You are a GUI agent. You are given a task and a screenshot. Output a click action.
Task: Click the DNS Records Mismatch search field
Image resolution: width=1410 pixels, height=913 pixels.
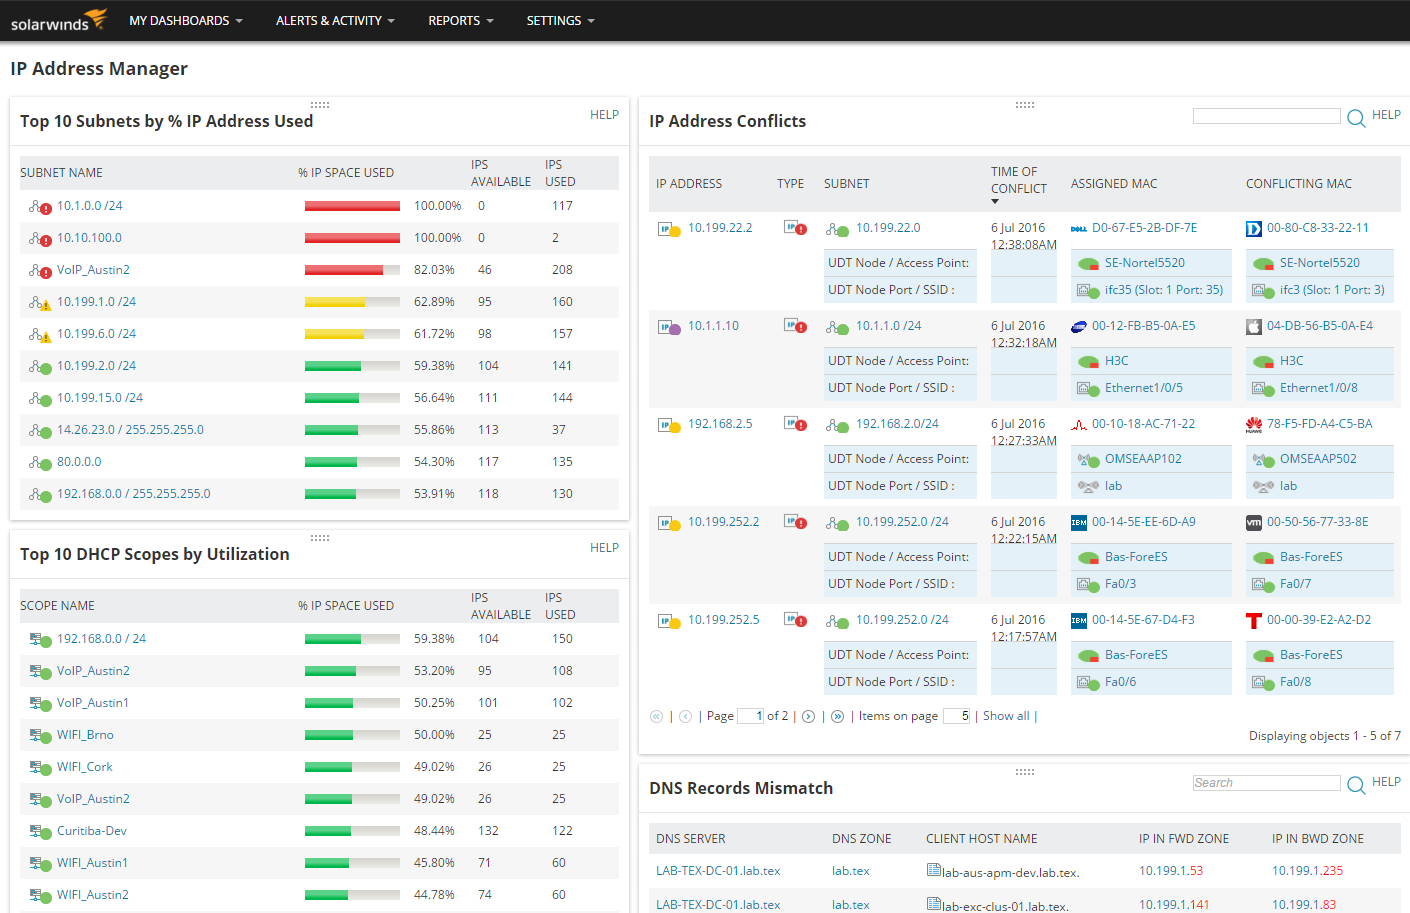coord(1266,783)
